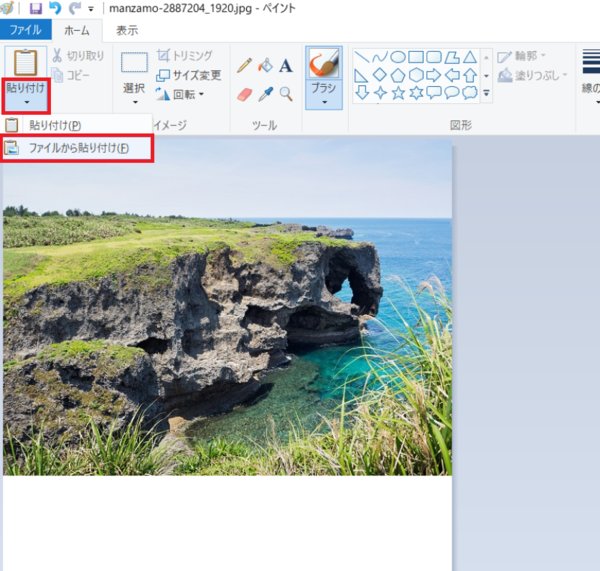Click サイズ変更 resize button

pyautogui.click(x=189, y=75)
